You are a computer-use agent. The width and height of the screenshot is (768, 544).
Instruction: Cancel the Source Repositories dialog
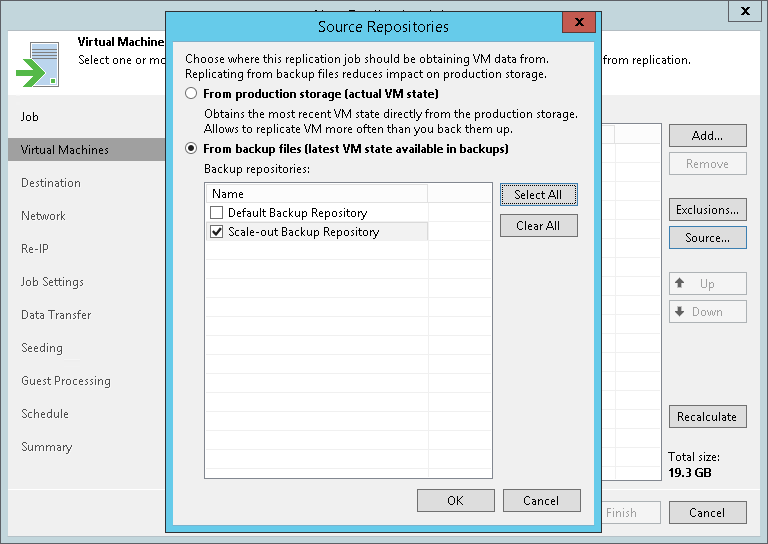(x=541, y=500)
